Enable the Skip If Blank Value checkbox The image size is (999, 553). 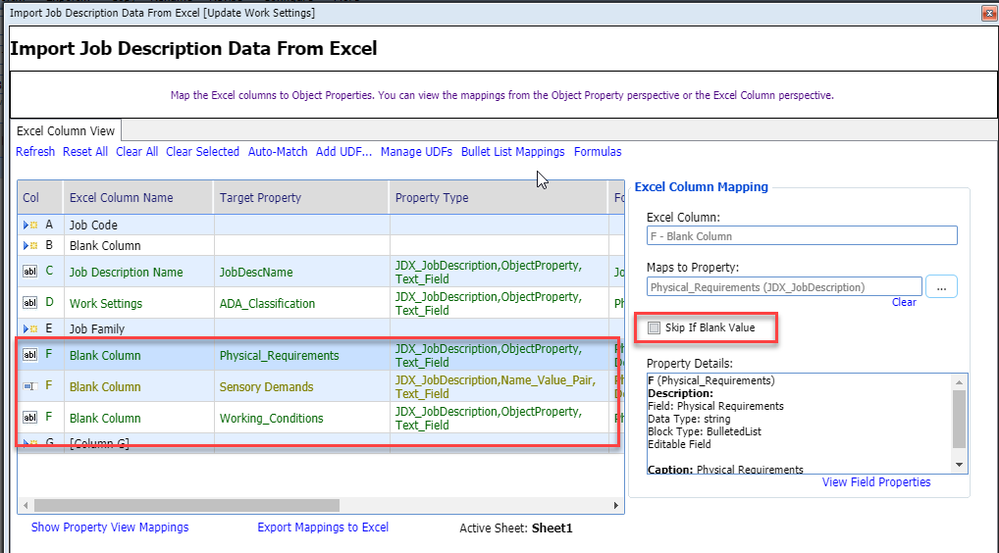[x=654, y=328]
